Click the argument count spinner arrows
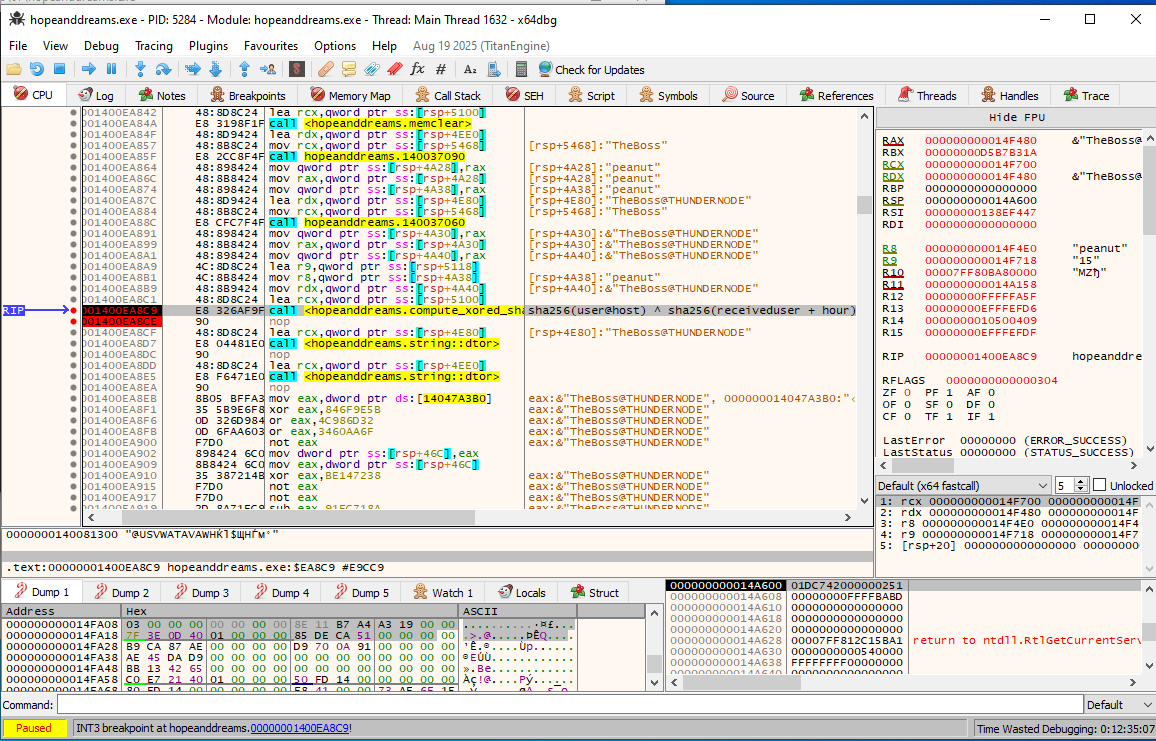1156x741 pixels. point(1081,485)
